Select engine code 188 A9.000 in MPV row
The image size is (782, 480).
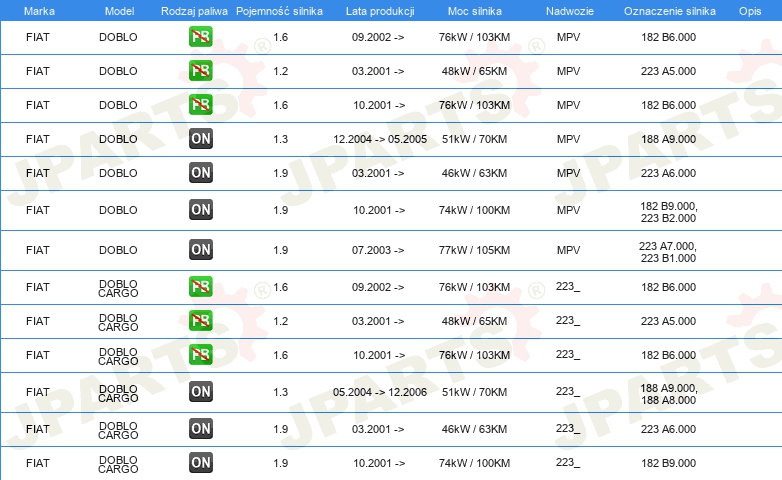(668, 139)
